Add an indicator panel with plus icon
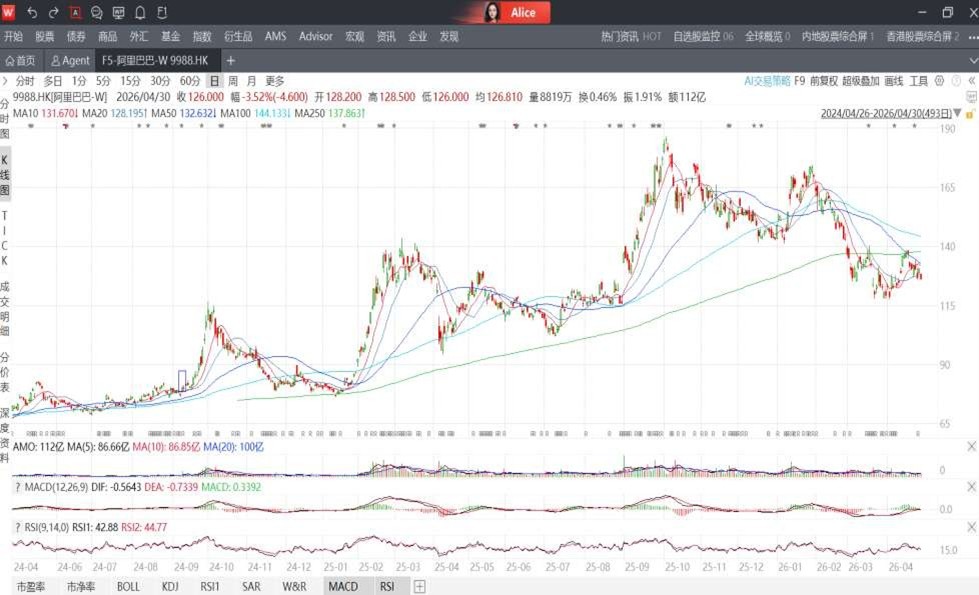Image resolution: width=979 pixels, height=595 pixels. [420, 586]
